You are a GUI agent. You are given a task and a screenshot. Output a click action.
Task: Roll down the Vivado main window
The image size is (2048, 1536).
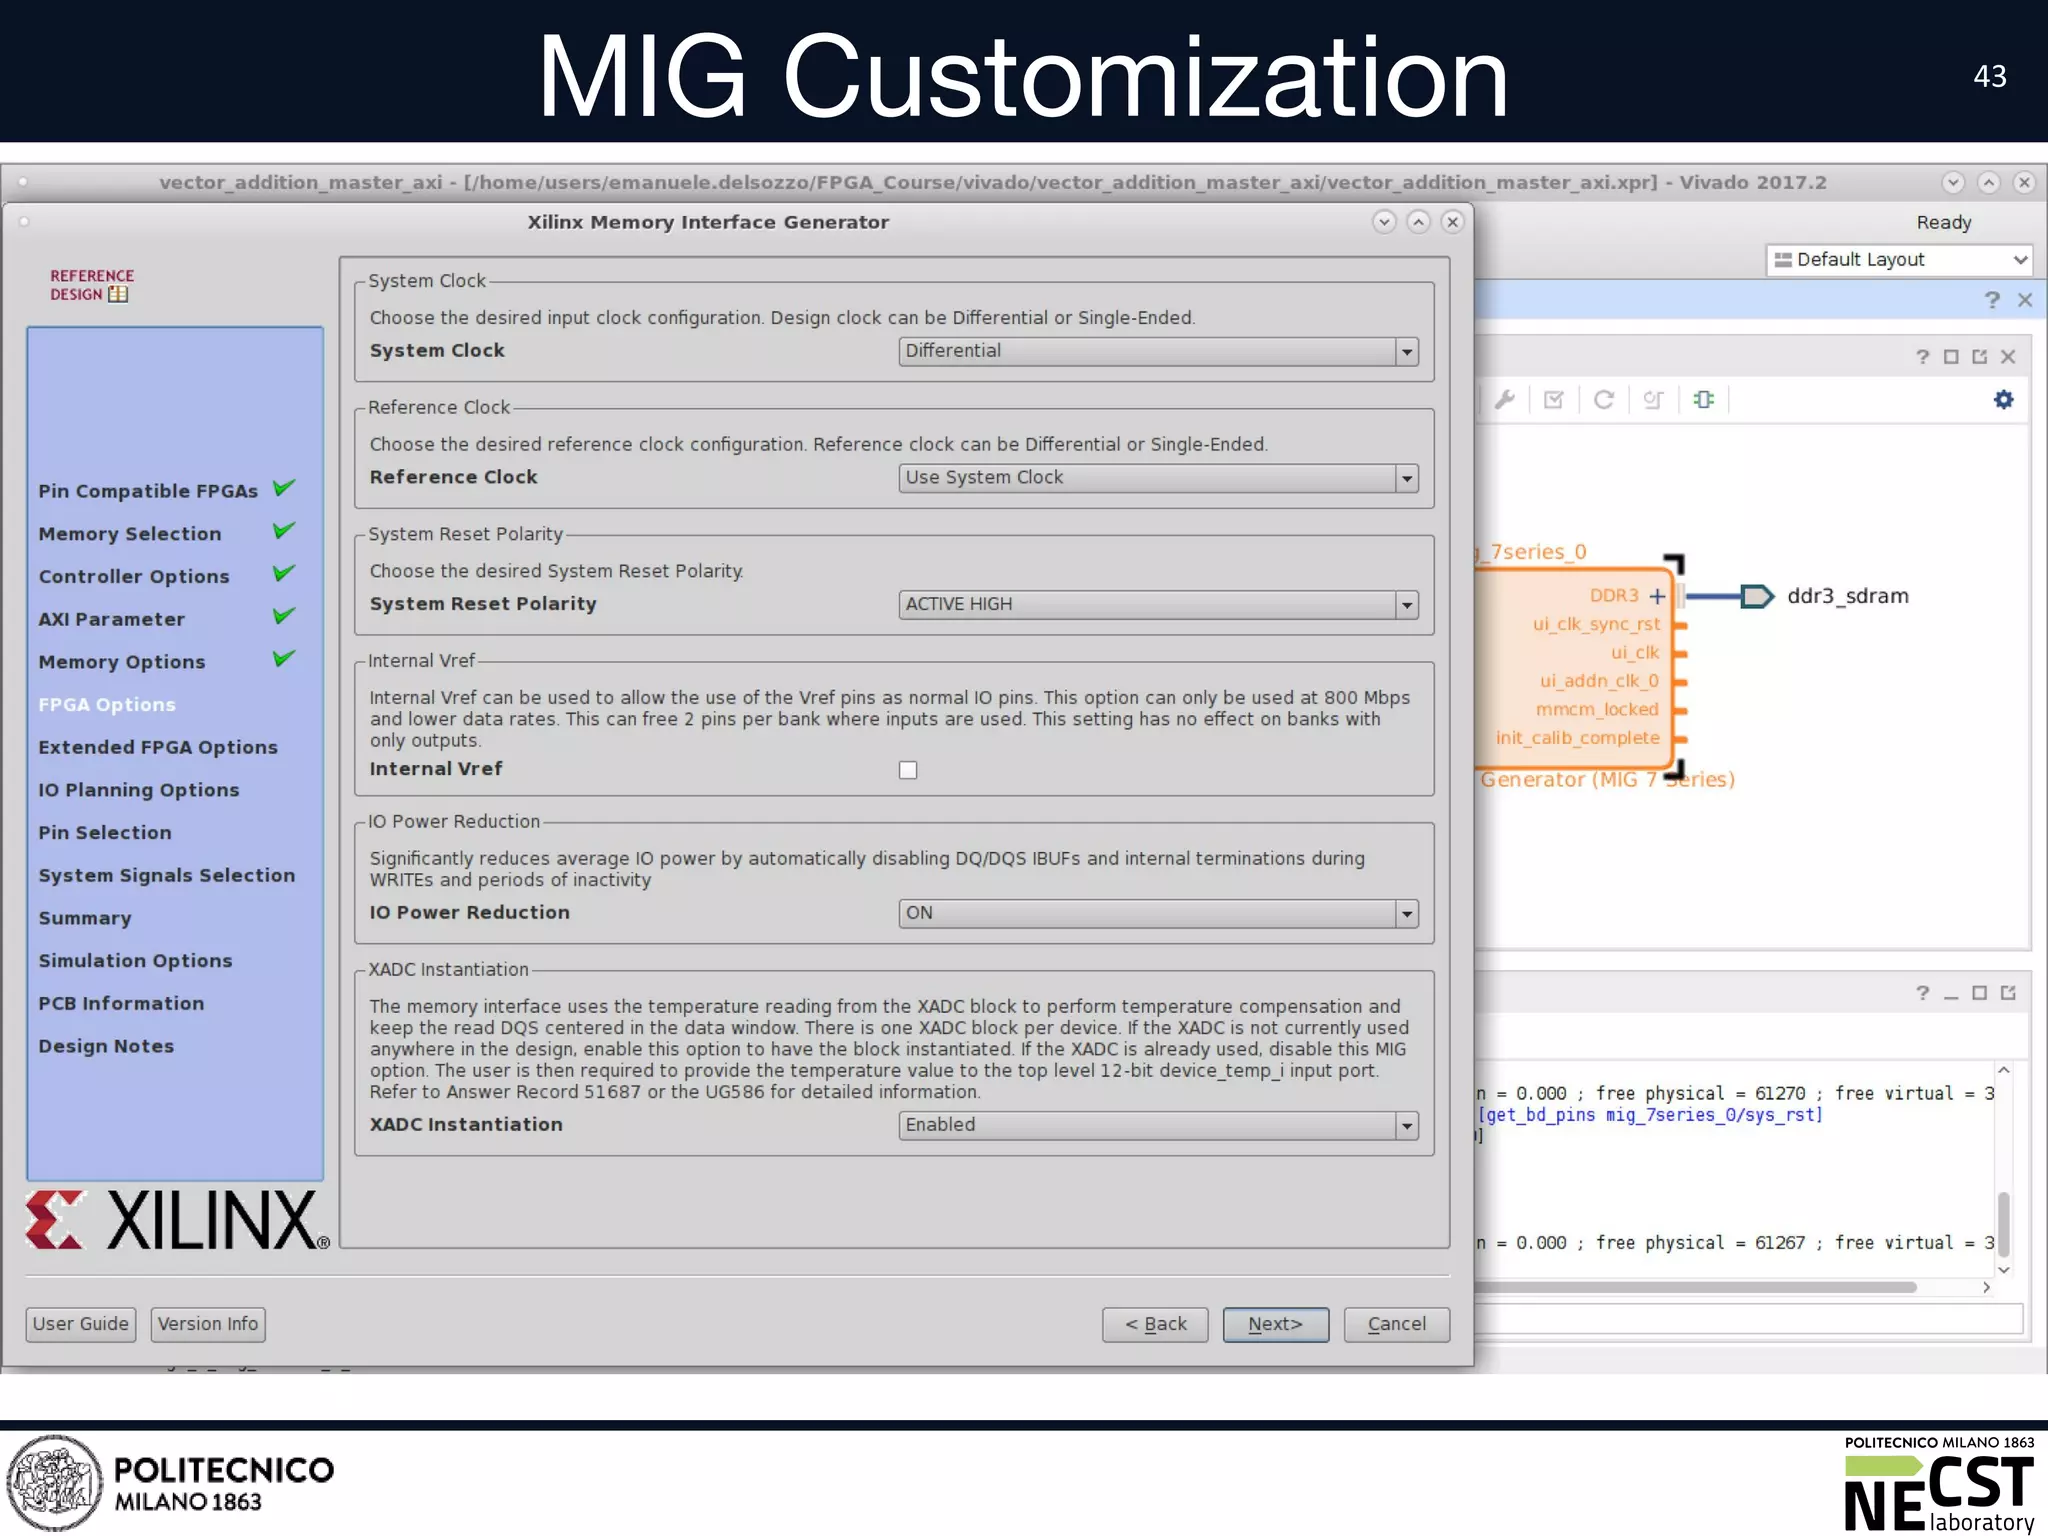1953,182
